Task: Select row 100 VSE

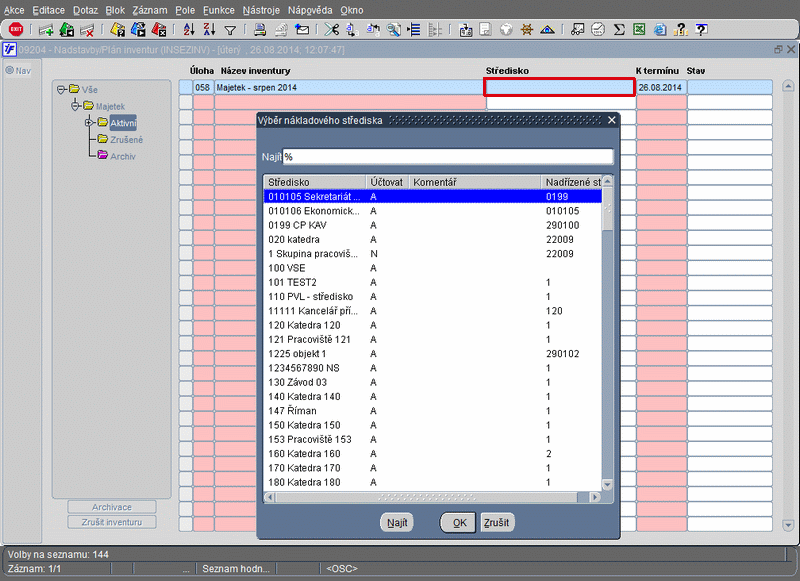Action: (x=433, y=268)
